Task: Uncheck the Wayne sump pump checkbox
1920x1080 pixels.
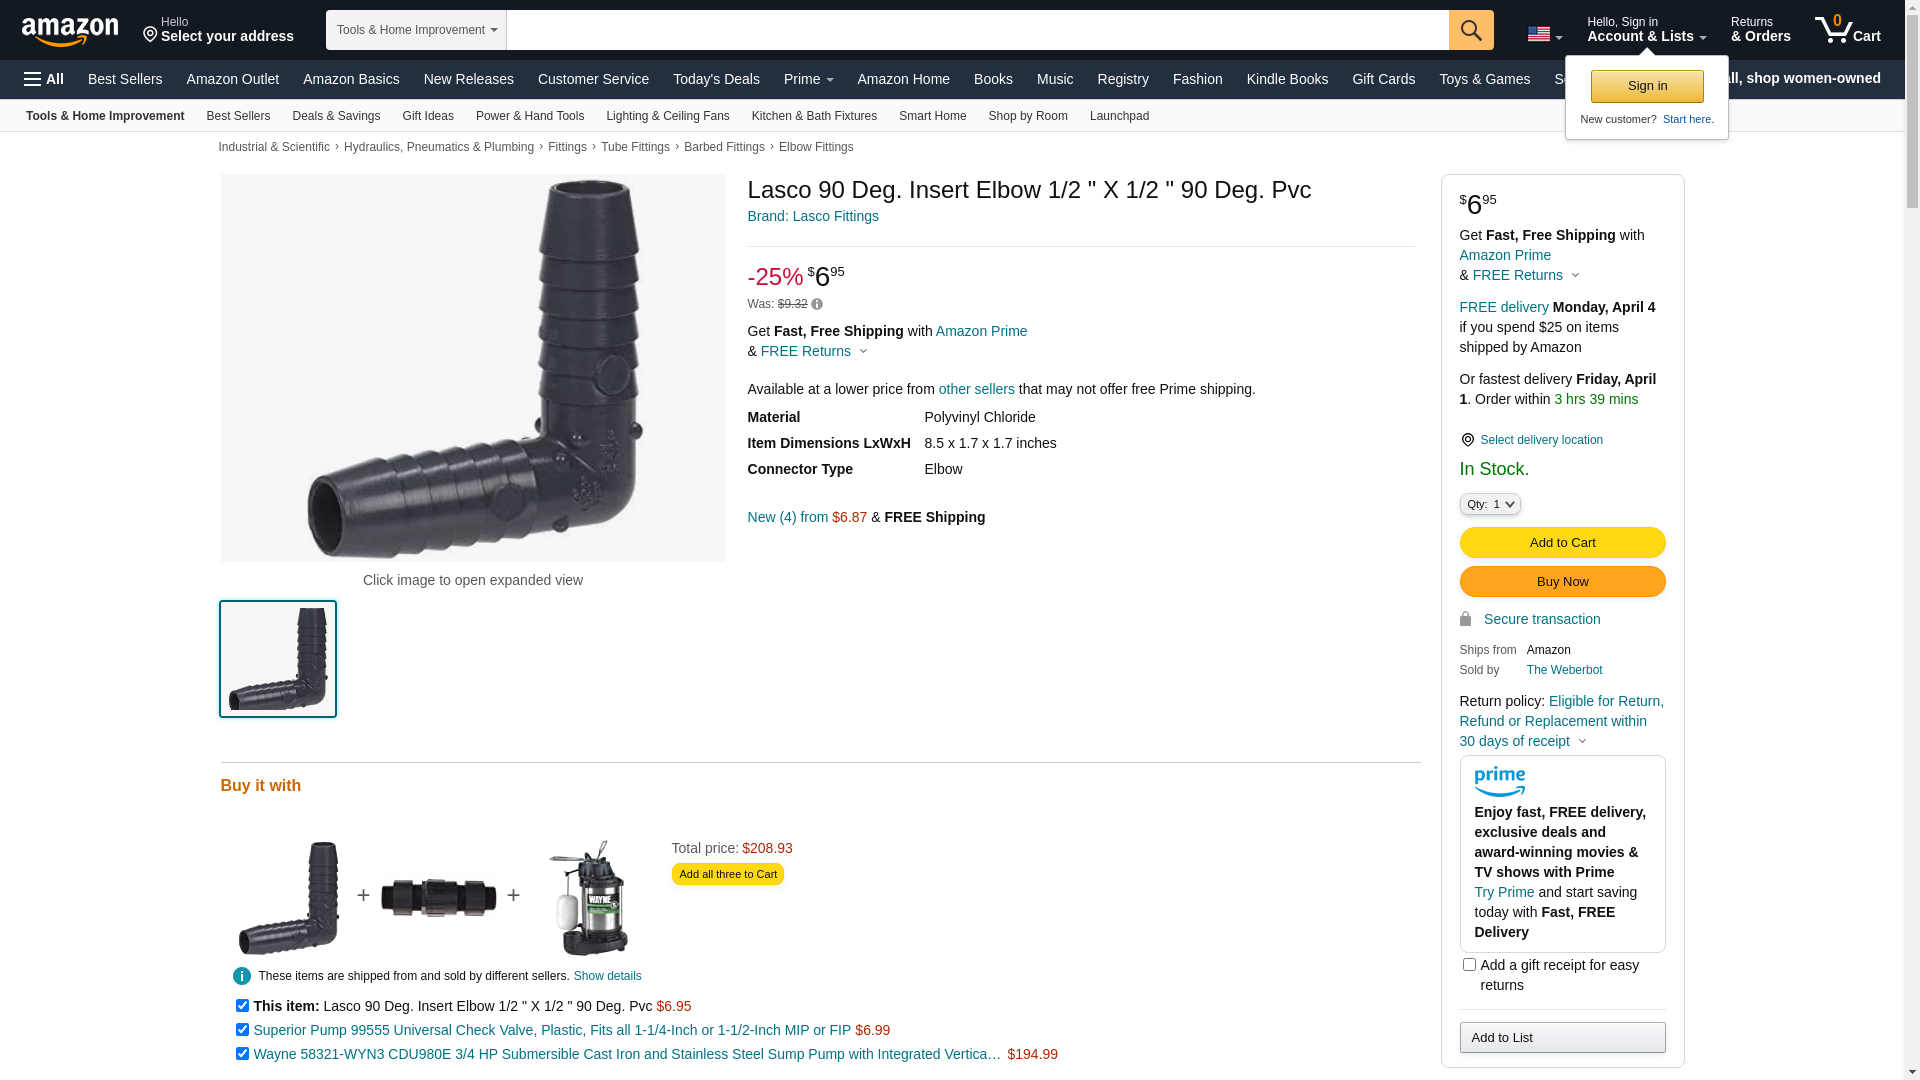Action: (242, 1054)
